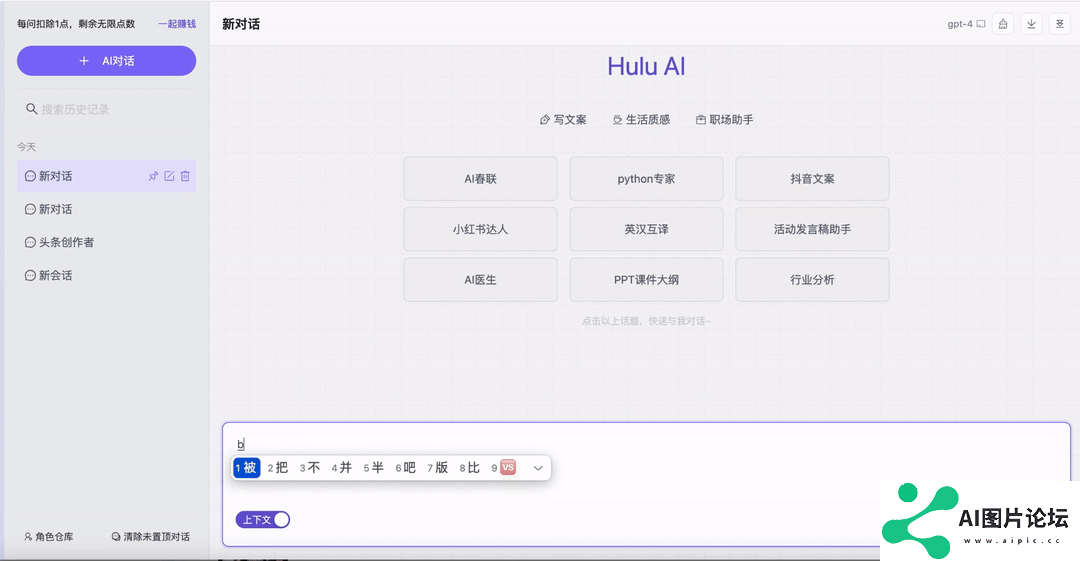Click the edit icon on selected 新对话
1080x561 pixels.
click(x=169, y=176)
